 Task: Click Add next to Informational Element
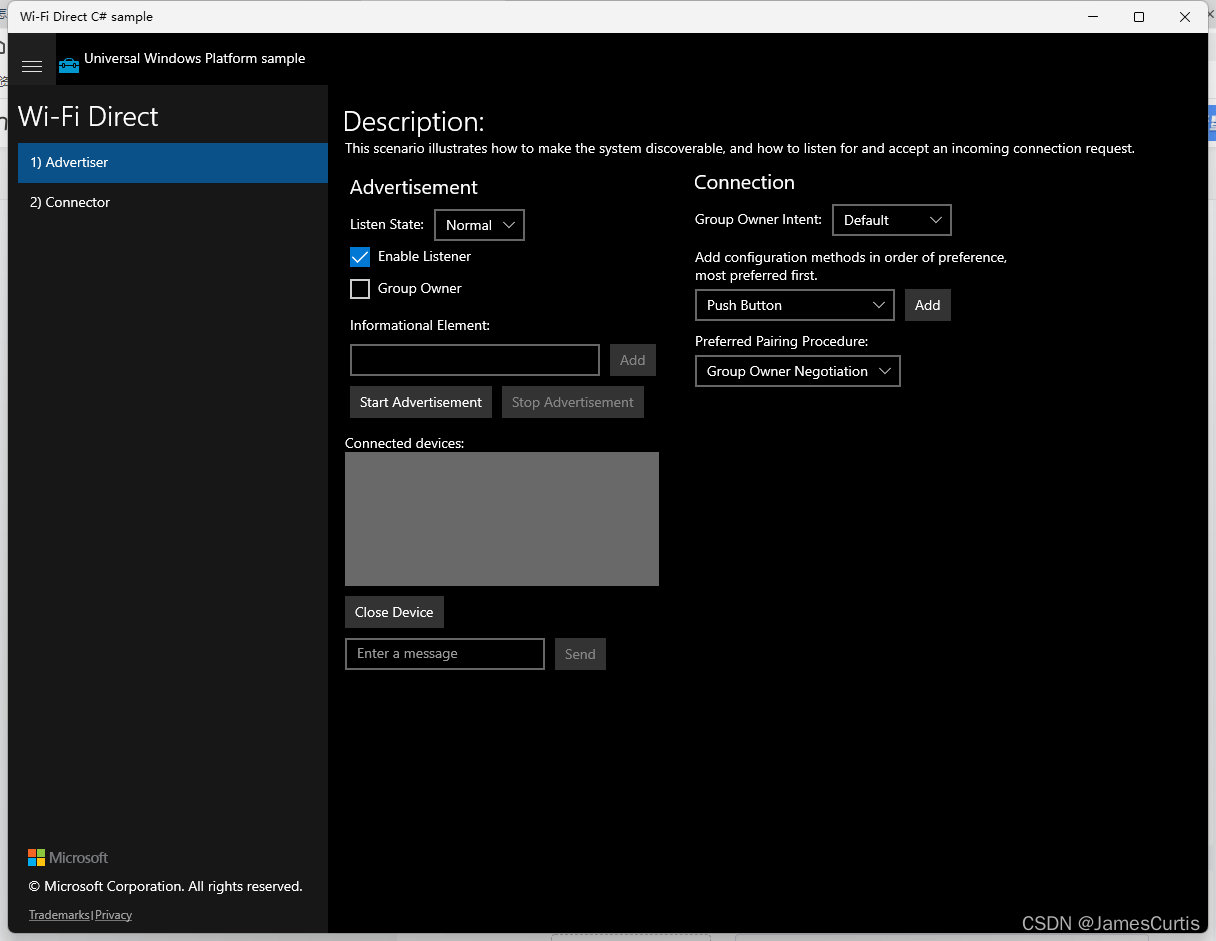633,360
